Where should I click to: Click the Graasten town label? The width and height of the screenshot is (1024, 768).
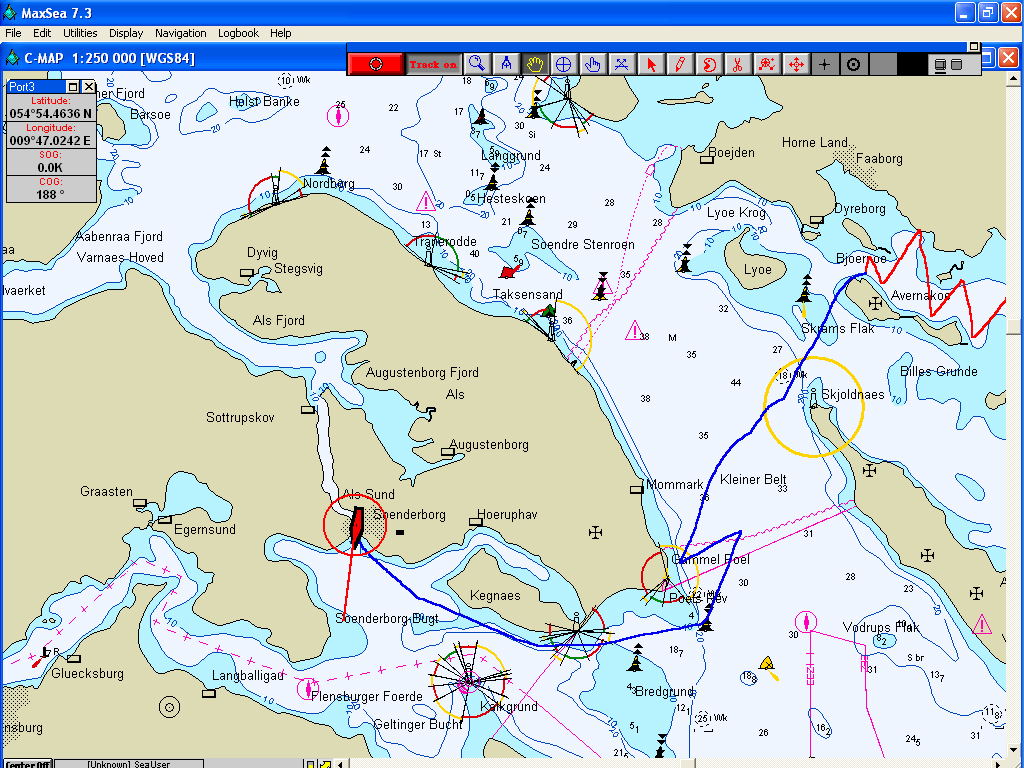click(106, 491)
